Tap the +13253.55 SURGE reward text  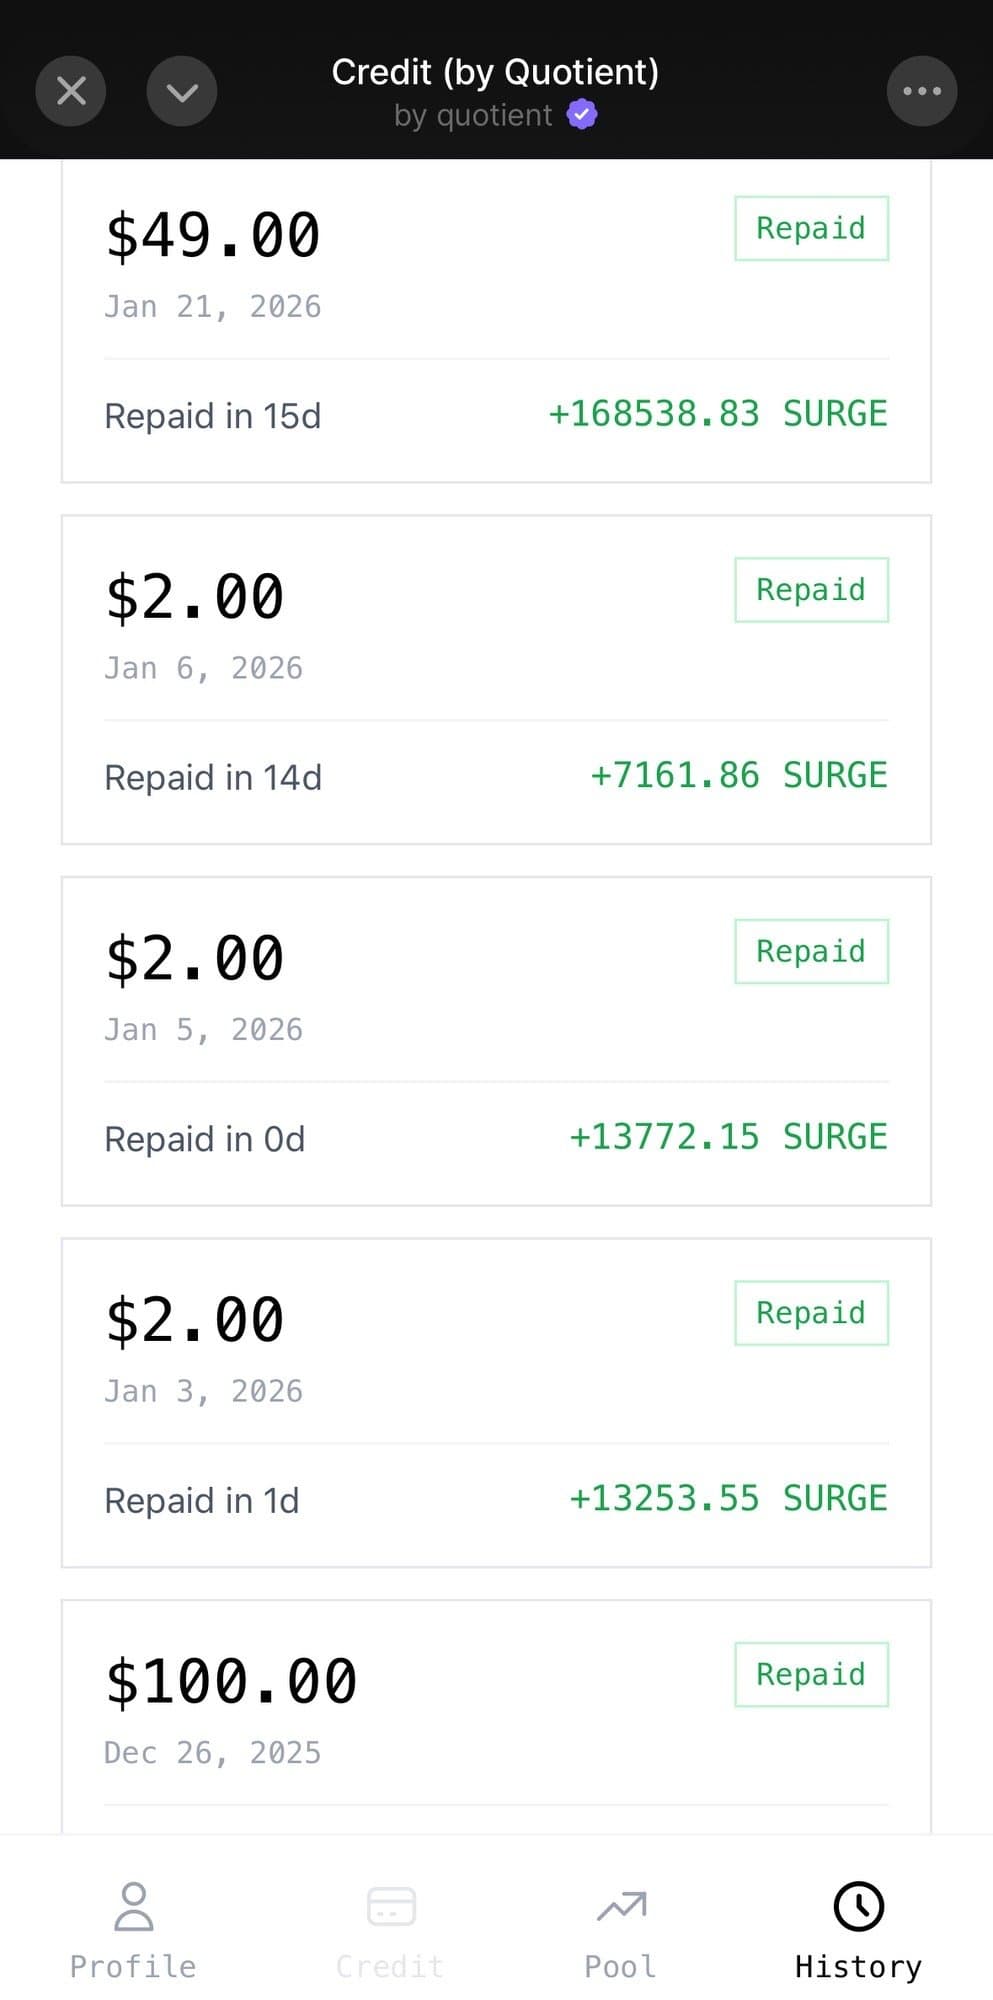(727, 1499)
